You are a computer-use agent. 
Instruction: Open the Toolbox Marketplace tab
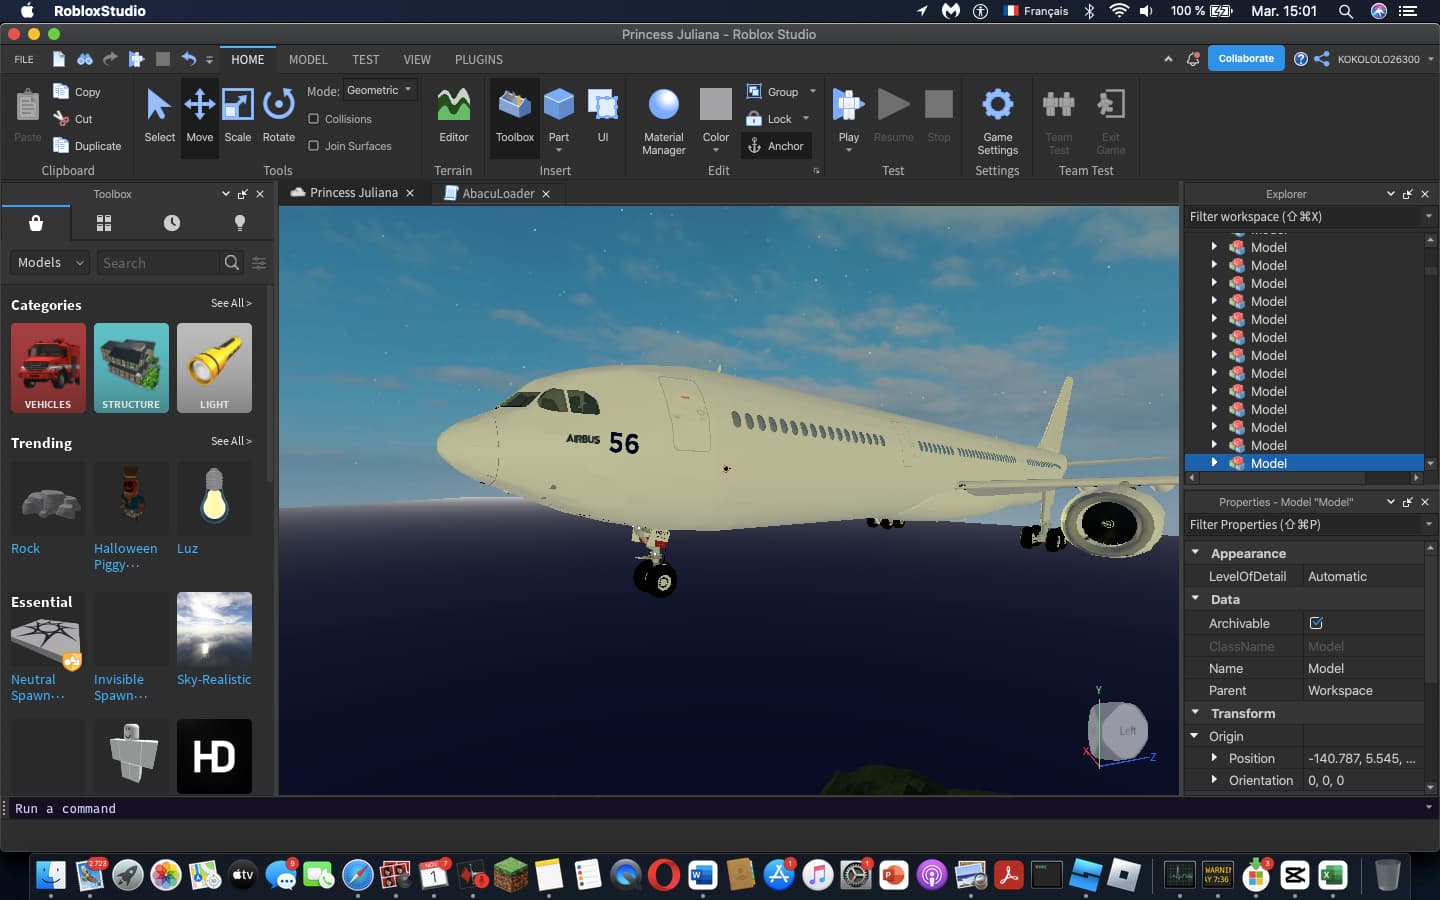pyautogui.click(x=36, y=223)
